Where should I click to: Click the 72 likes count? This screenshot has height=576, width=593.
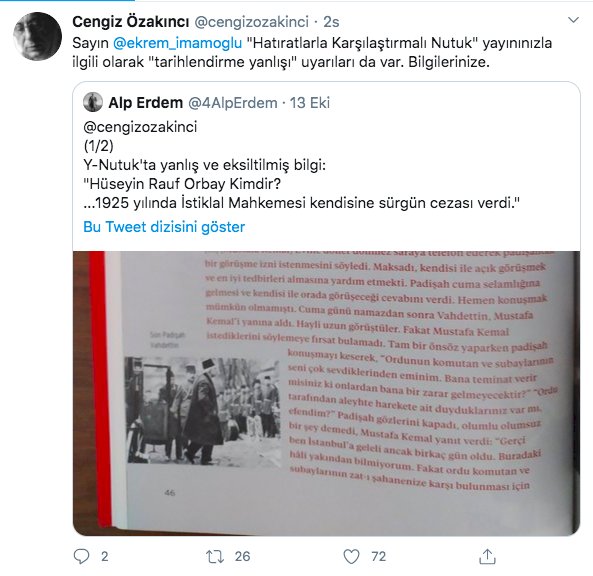pyautogui.click(x=379, y=556)
